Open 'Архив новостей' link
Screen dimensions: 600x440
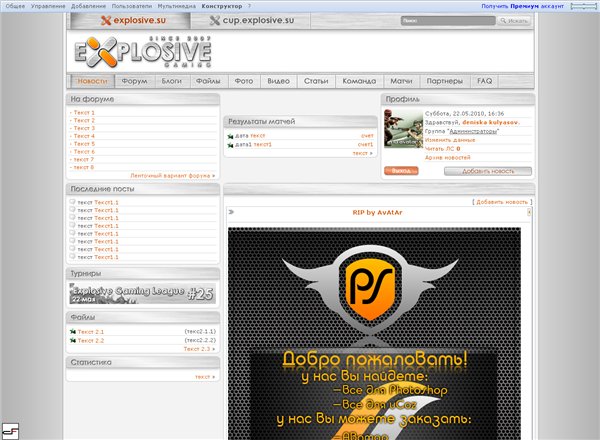tap(447, 158)
